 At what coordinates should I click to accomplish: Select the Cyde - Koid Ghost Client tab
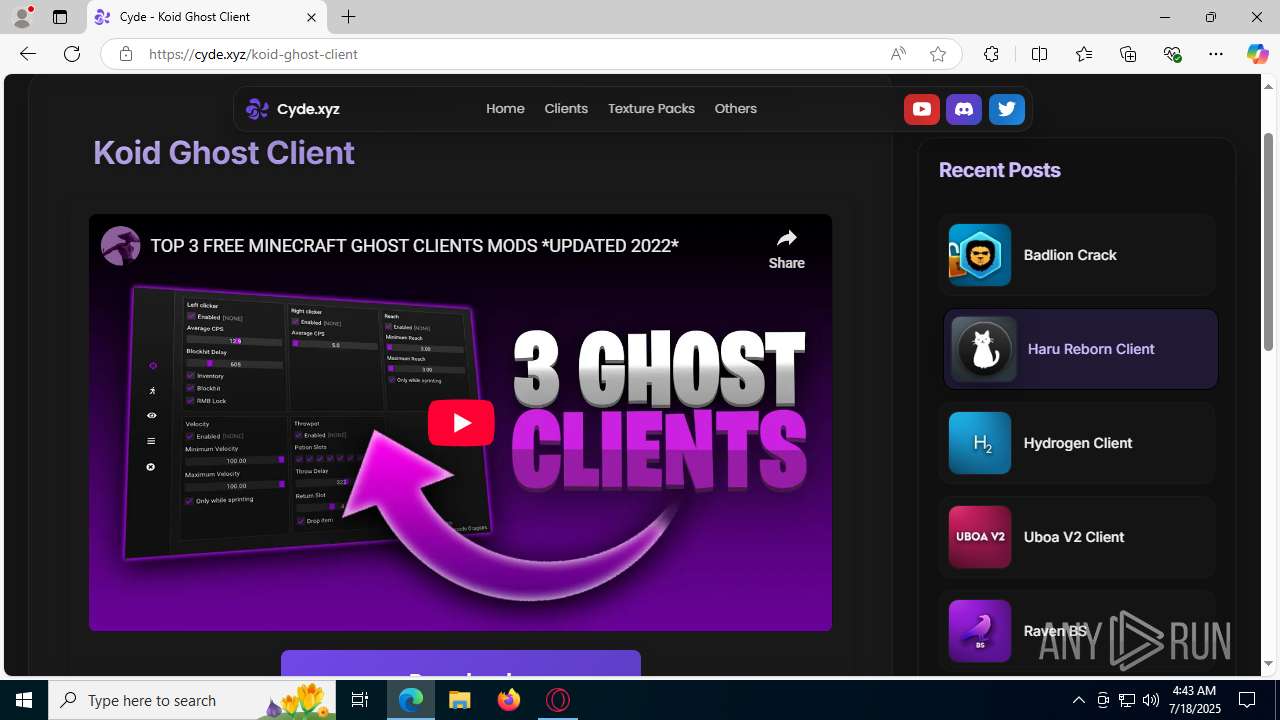(x=207, y=17)
